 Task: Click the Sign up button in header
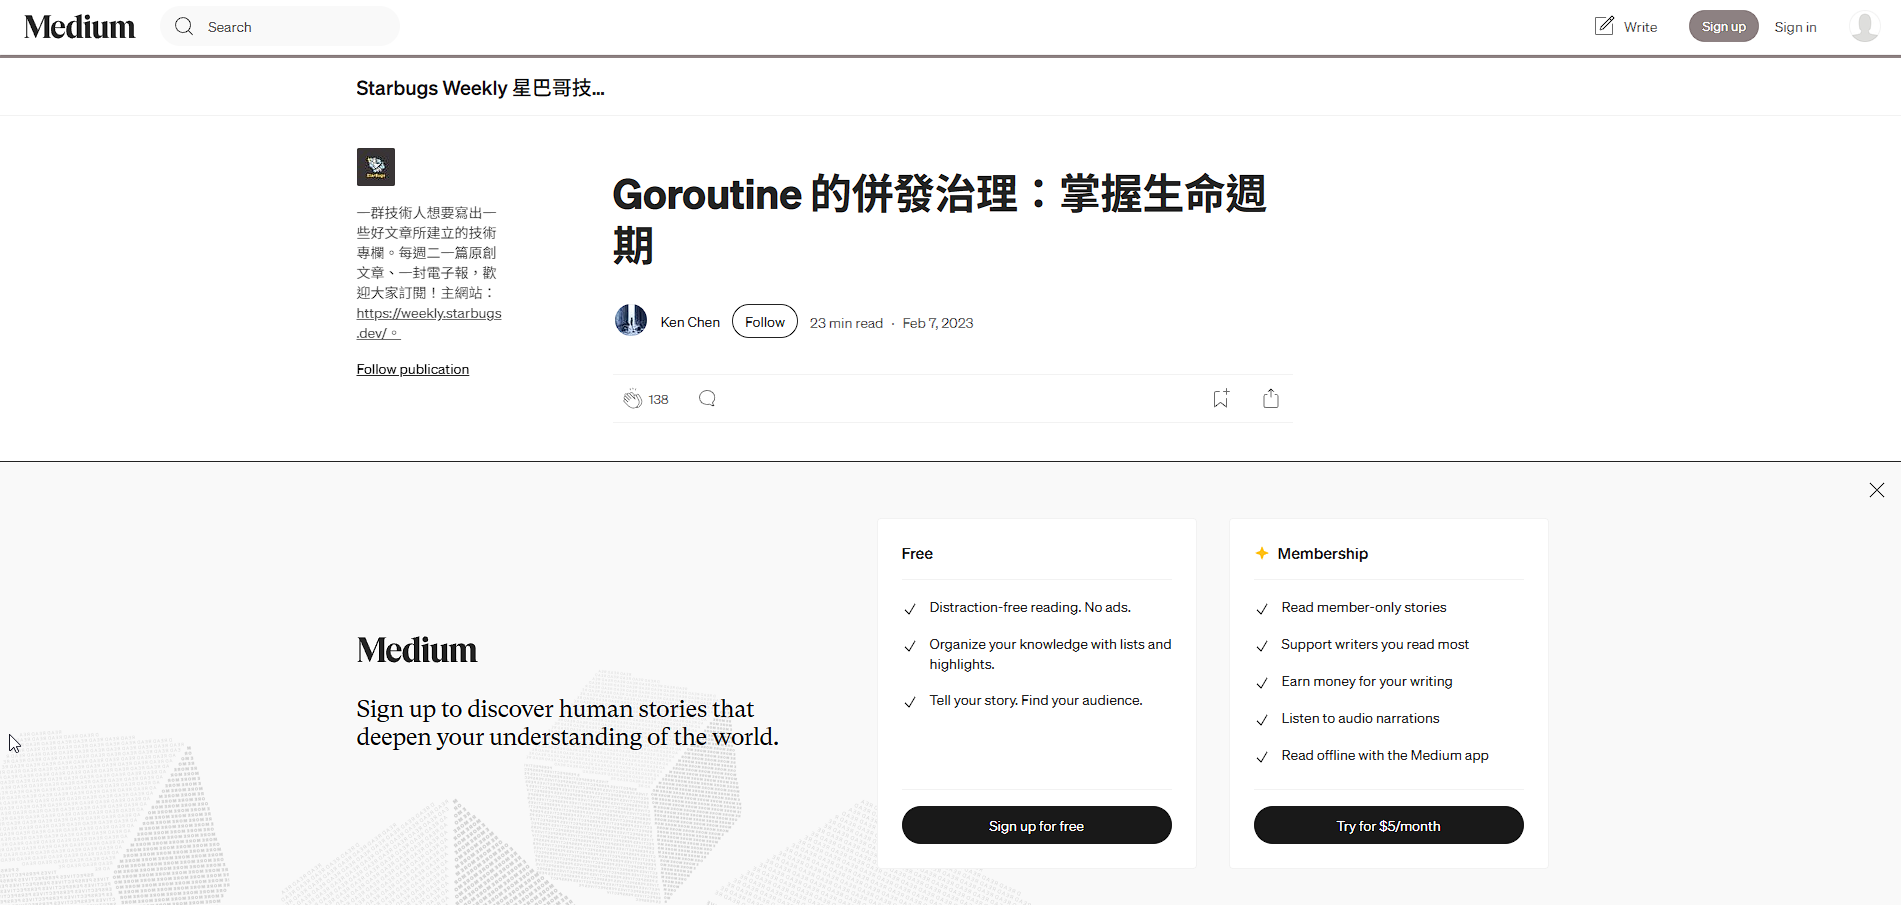pyautogui.click(x=1724, y=26)
